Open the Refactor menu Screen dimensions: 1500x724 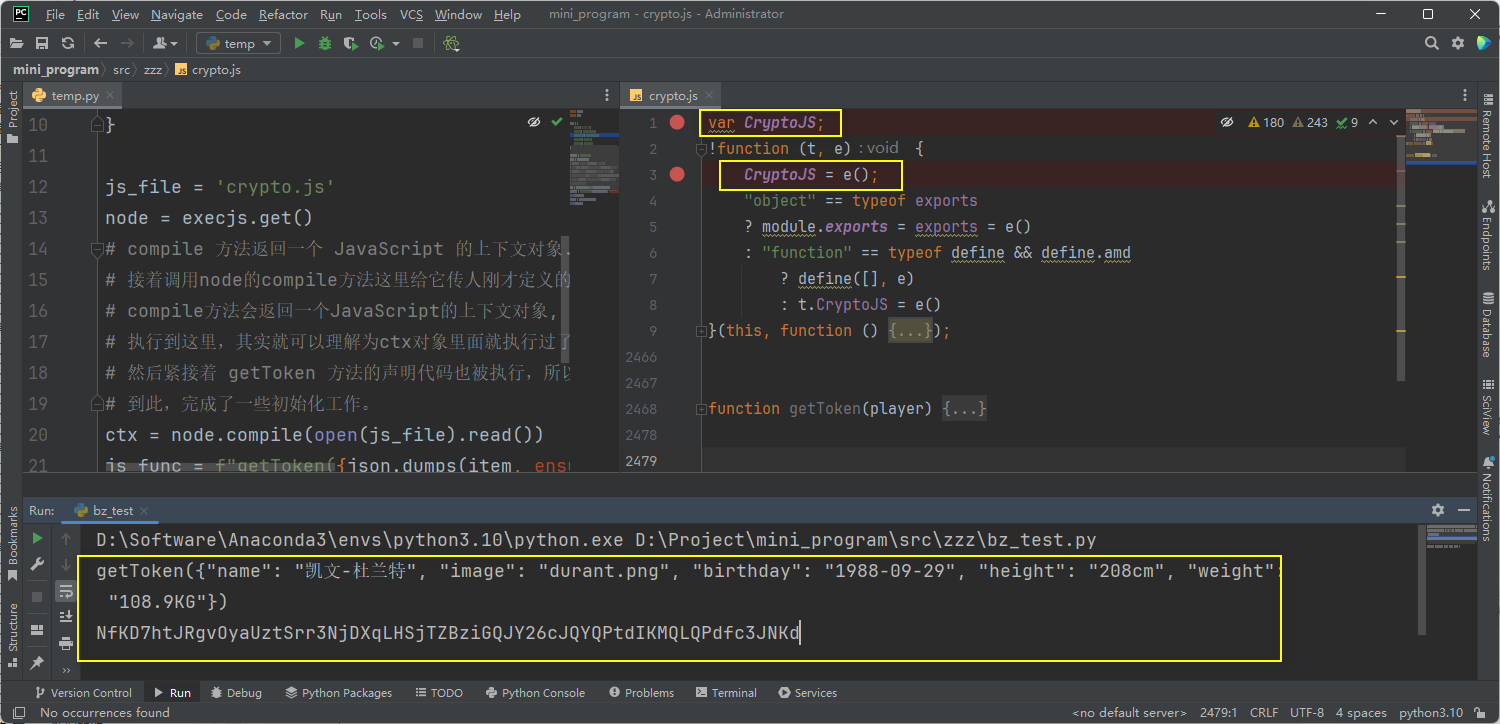coord(283,14)
